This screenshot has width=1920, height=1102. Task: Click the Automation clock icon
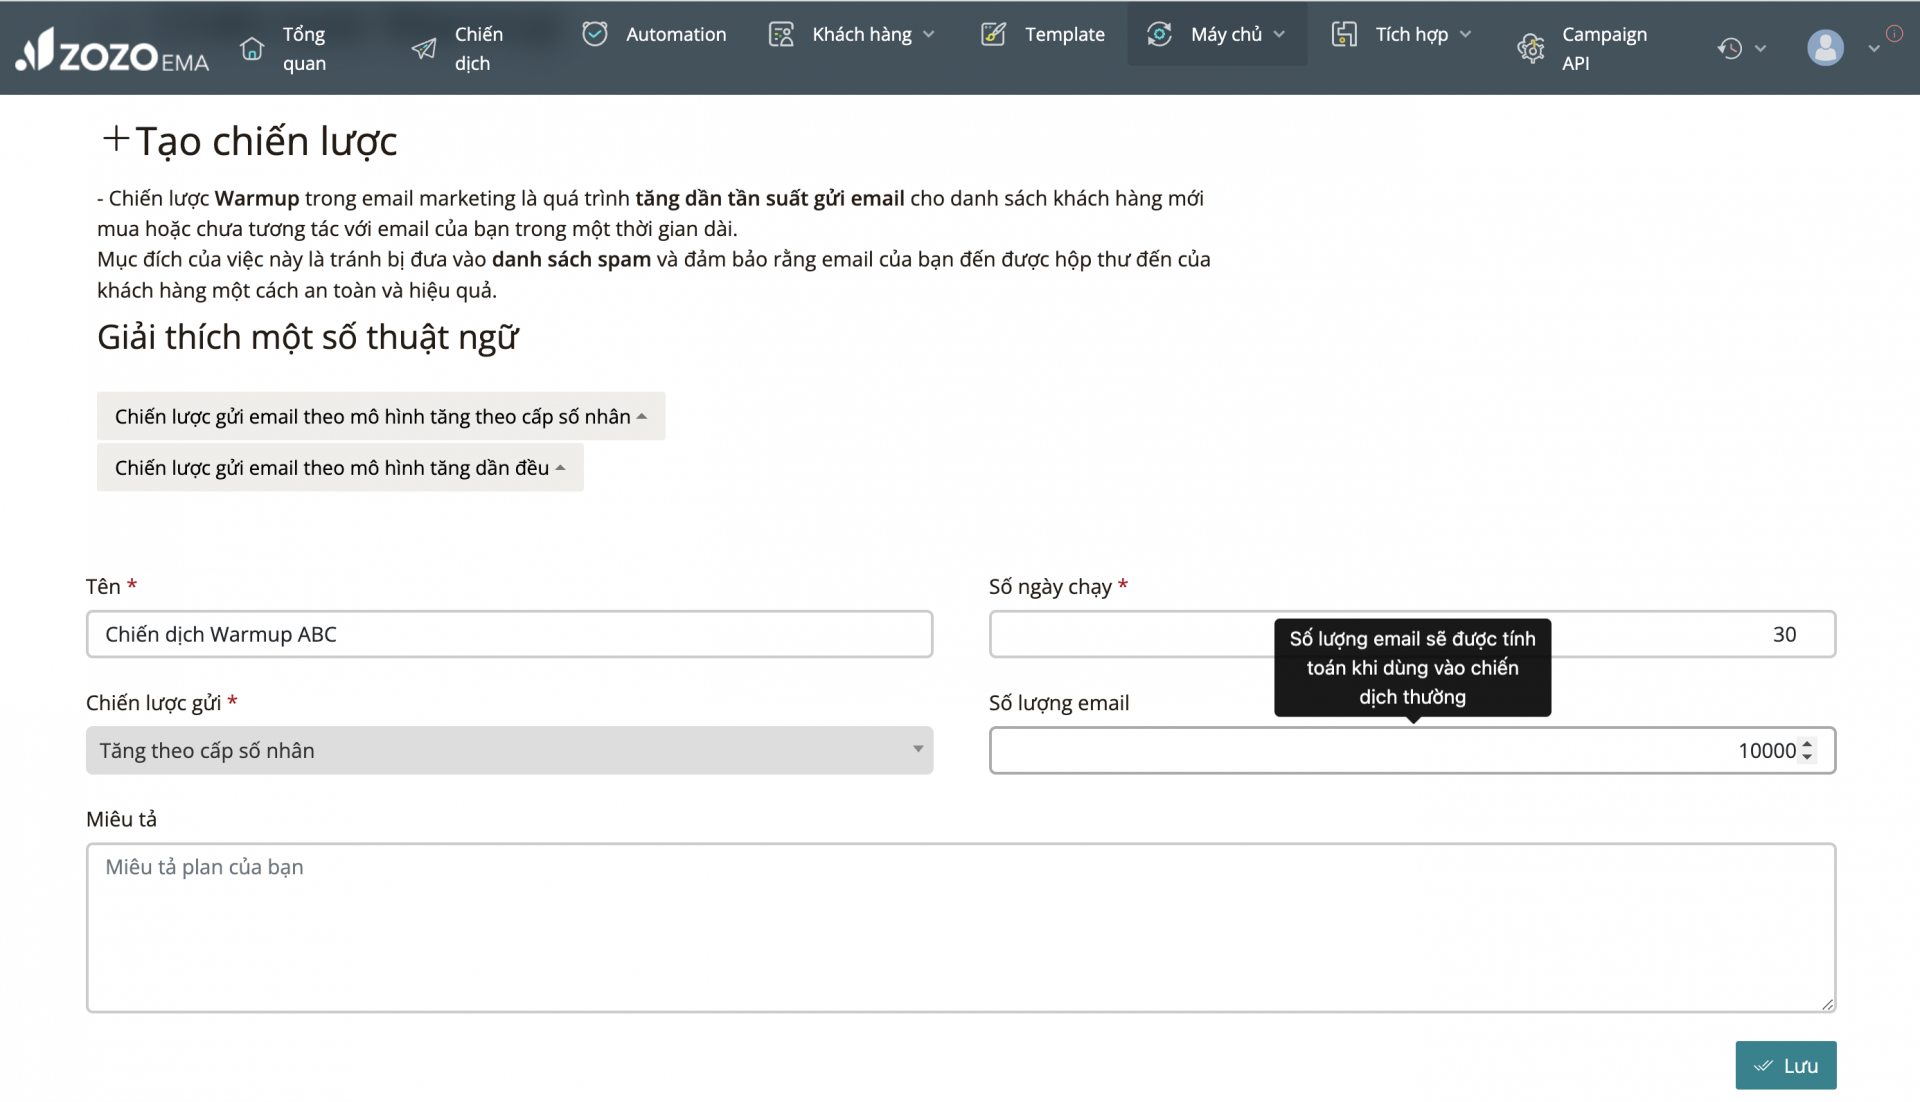click(595, 34)
